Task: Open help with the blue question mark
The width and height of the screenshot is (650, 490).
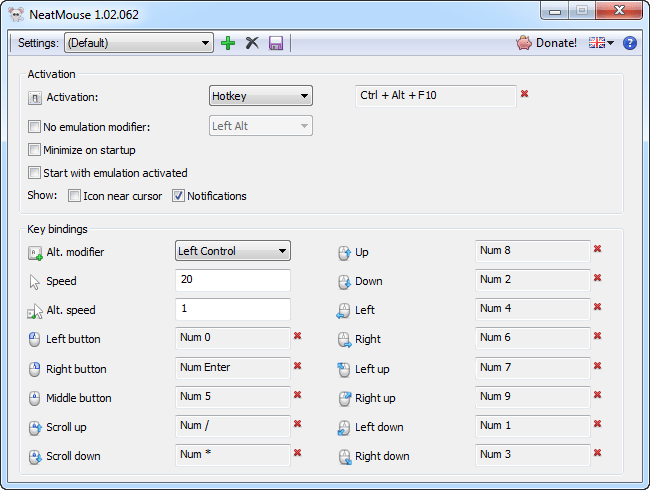Action: (x=630, y=43)
